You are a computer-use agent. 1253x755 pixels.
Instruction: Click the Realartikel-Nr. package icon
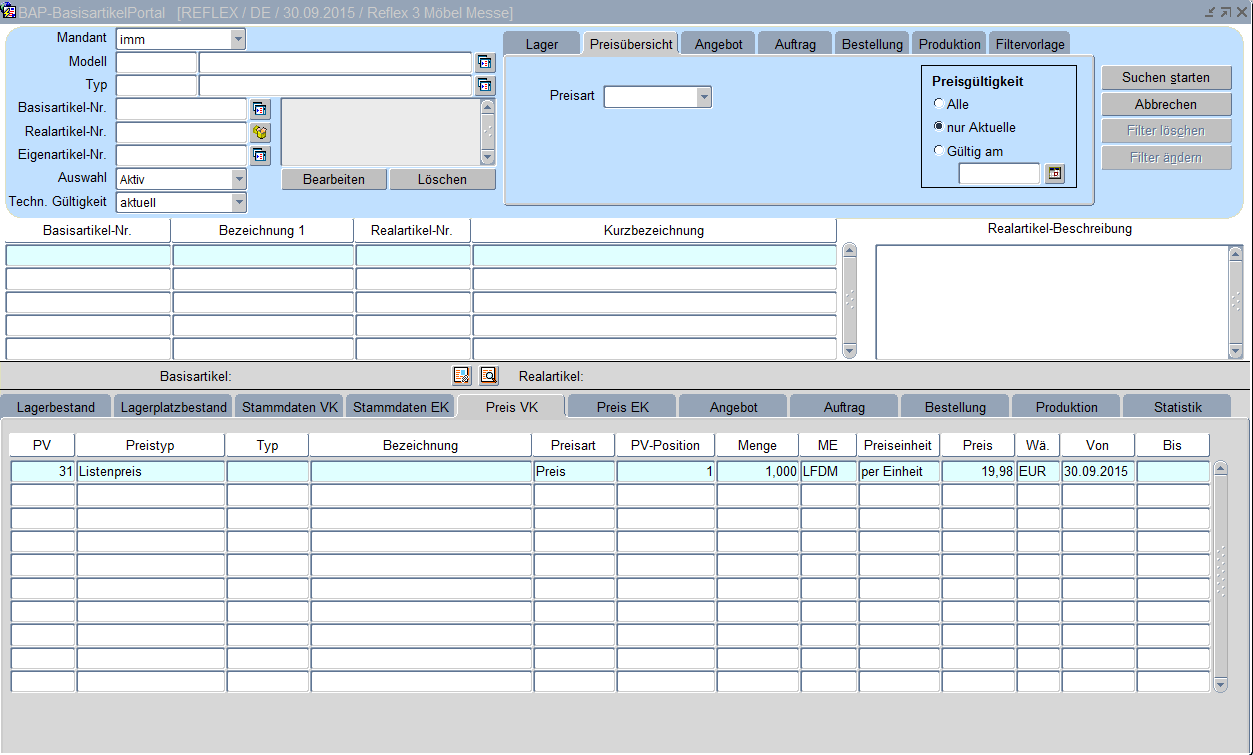tap(260, 132)
